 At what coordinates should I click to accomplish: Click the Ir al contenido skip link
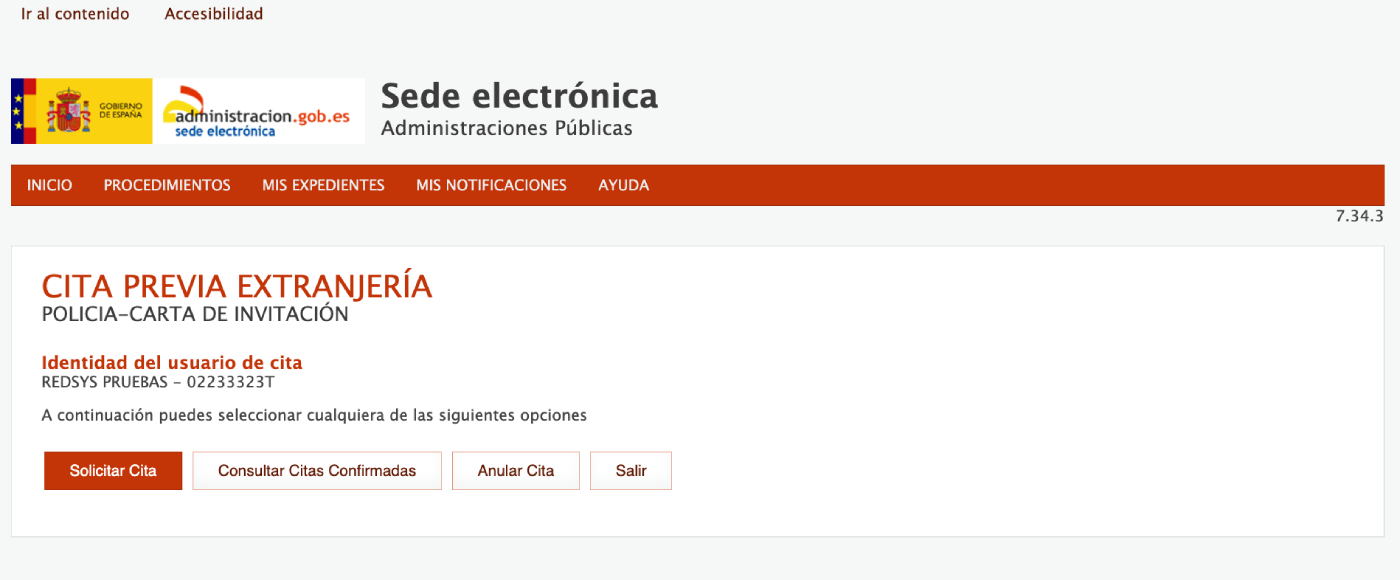coord(75,14)
